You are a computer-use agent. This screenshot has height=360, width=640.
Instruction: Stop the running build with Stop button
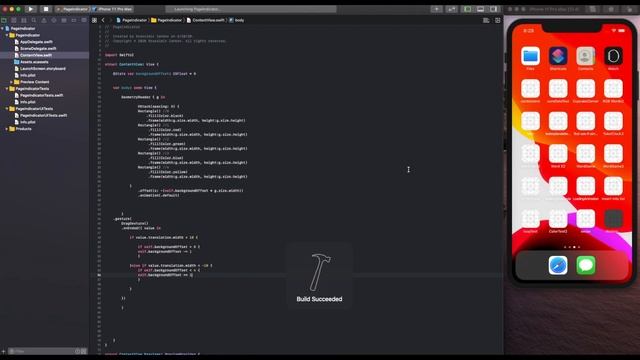pos(46,9)
